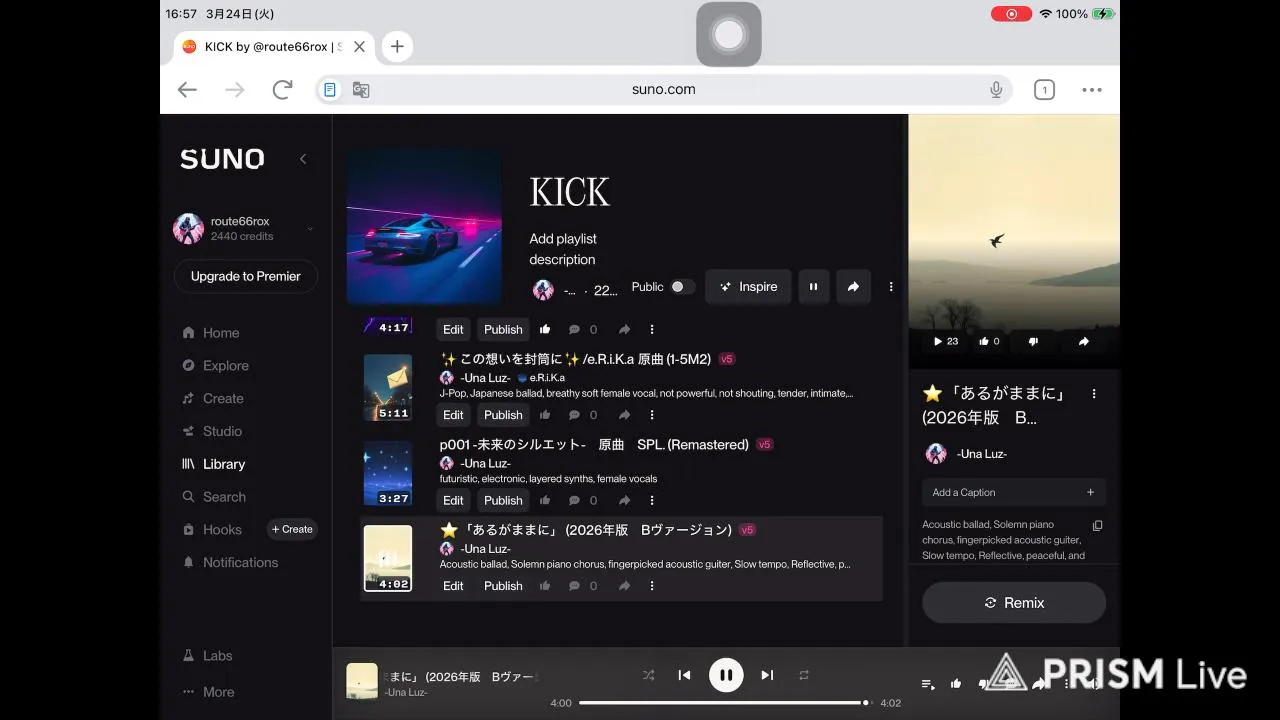Click the Remix button
This screenshot has width=1280, height=720.
(1014, 603)
